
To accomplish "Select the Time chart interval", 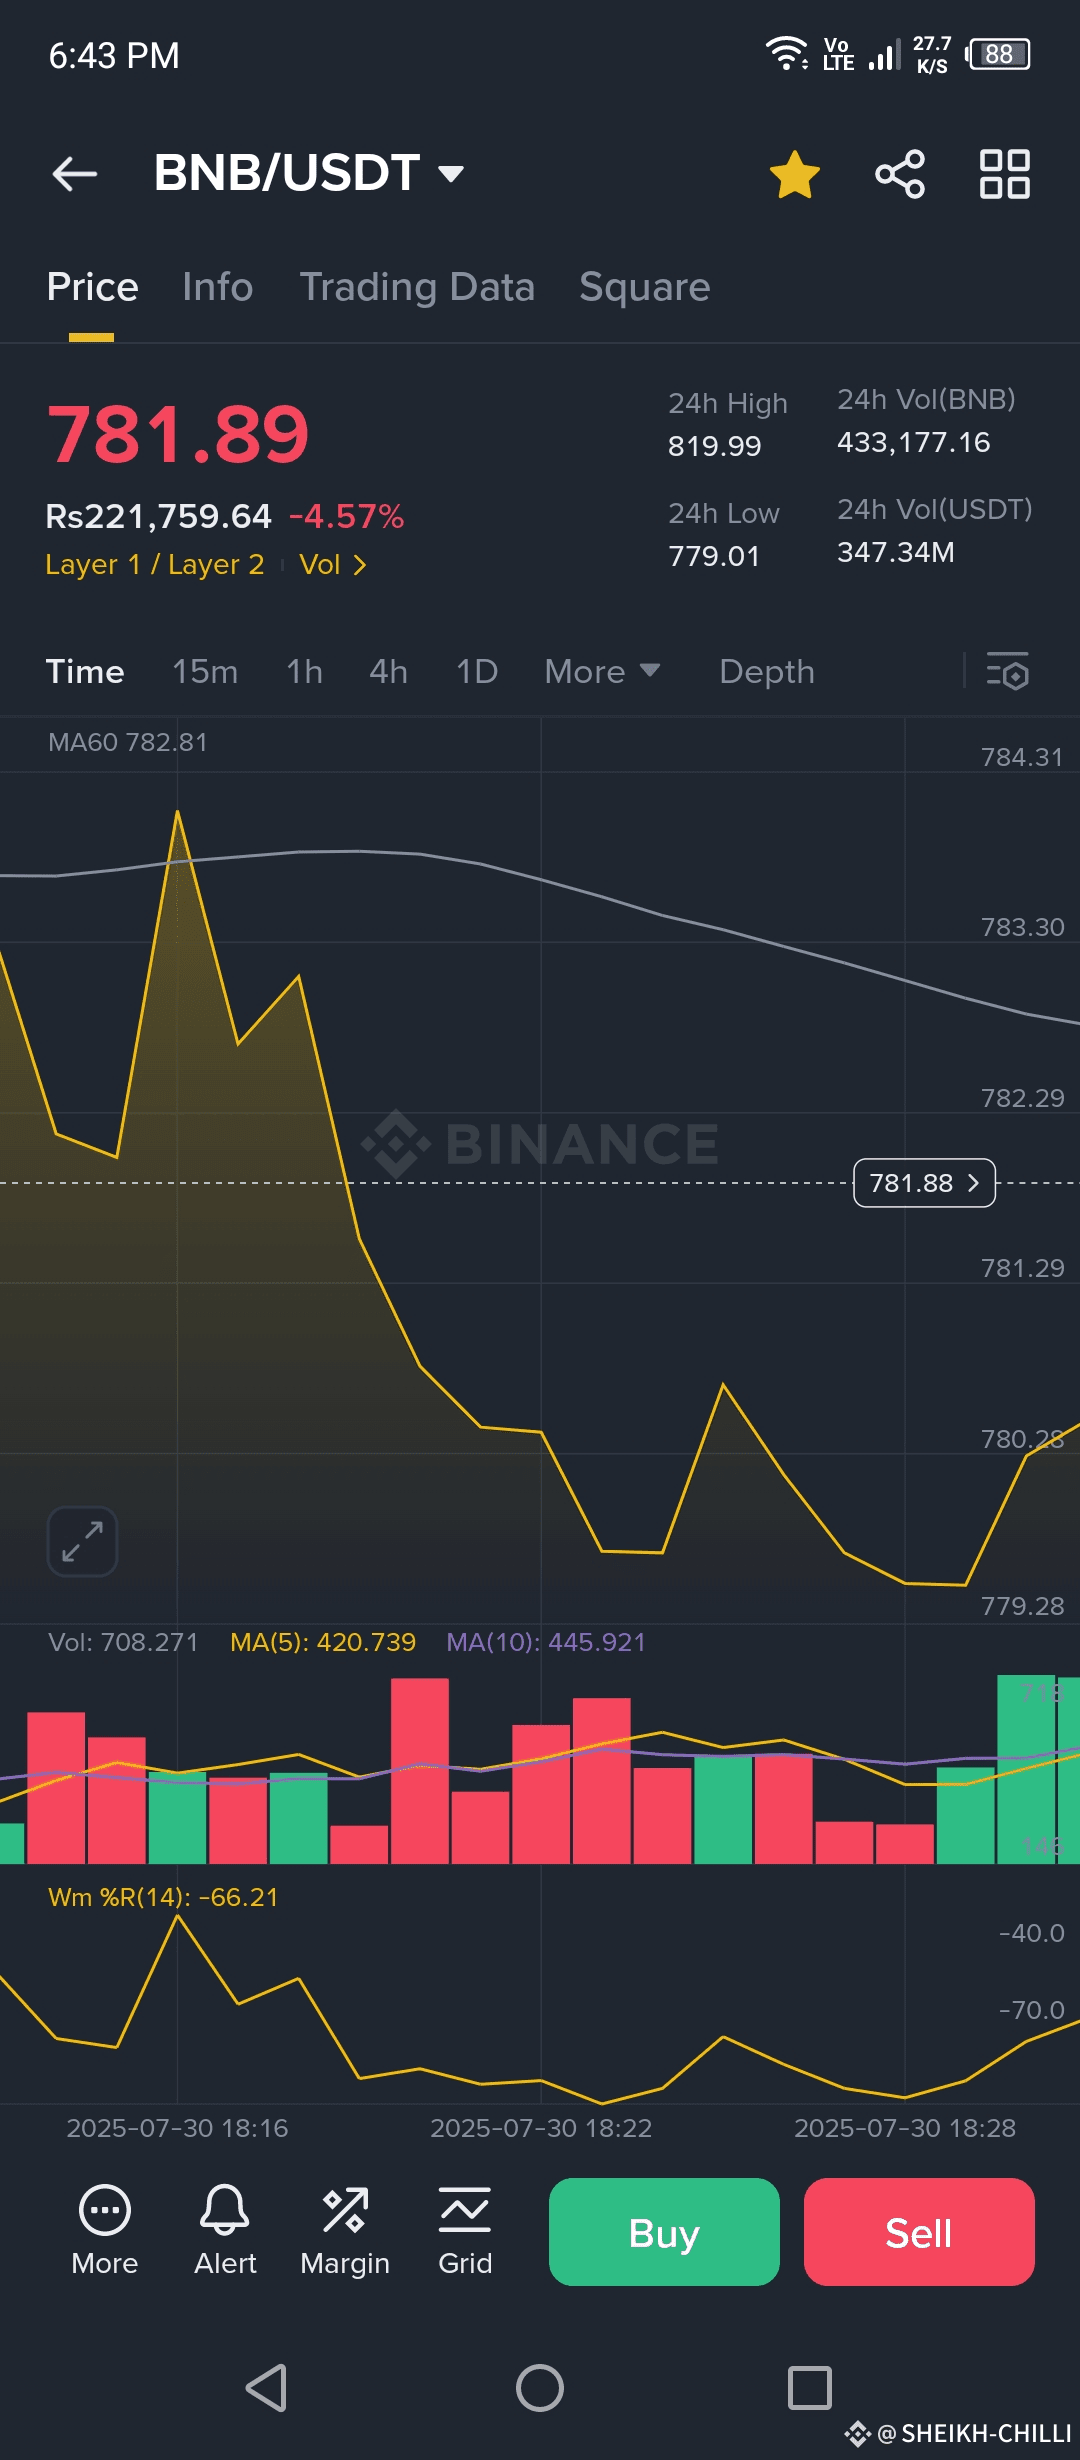I will 85,672.
